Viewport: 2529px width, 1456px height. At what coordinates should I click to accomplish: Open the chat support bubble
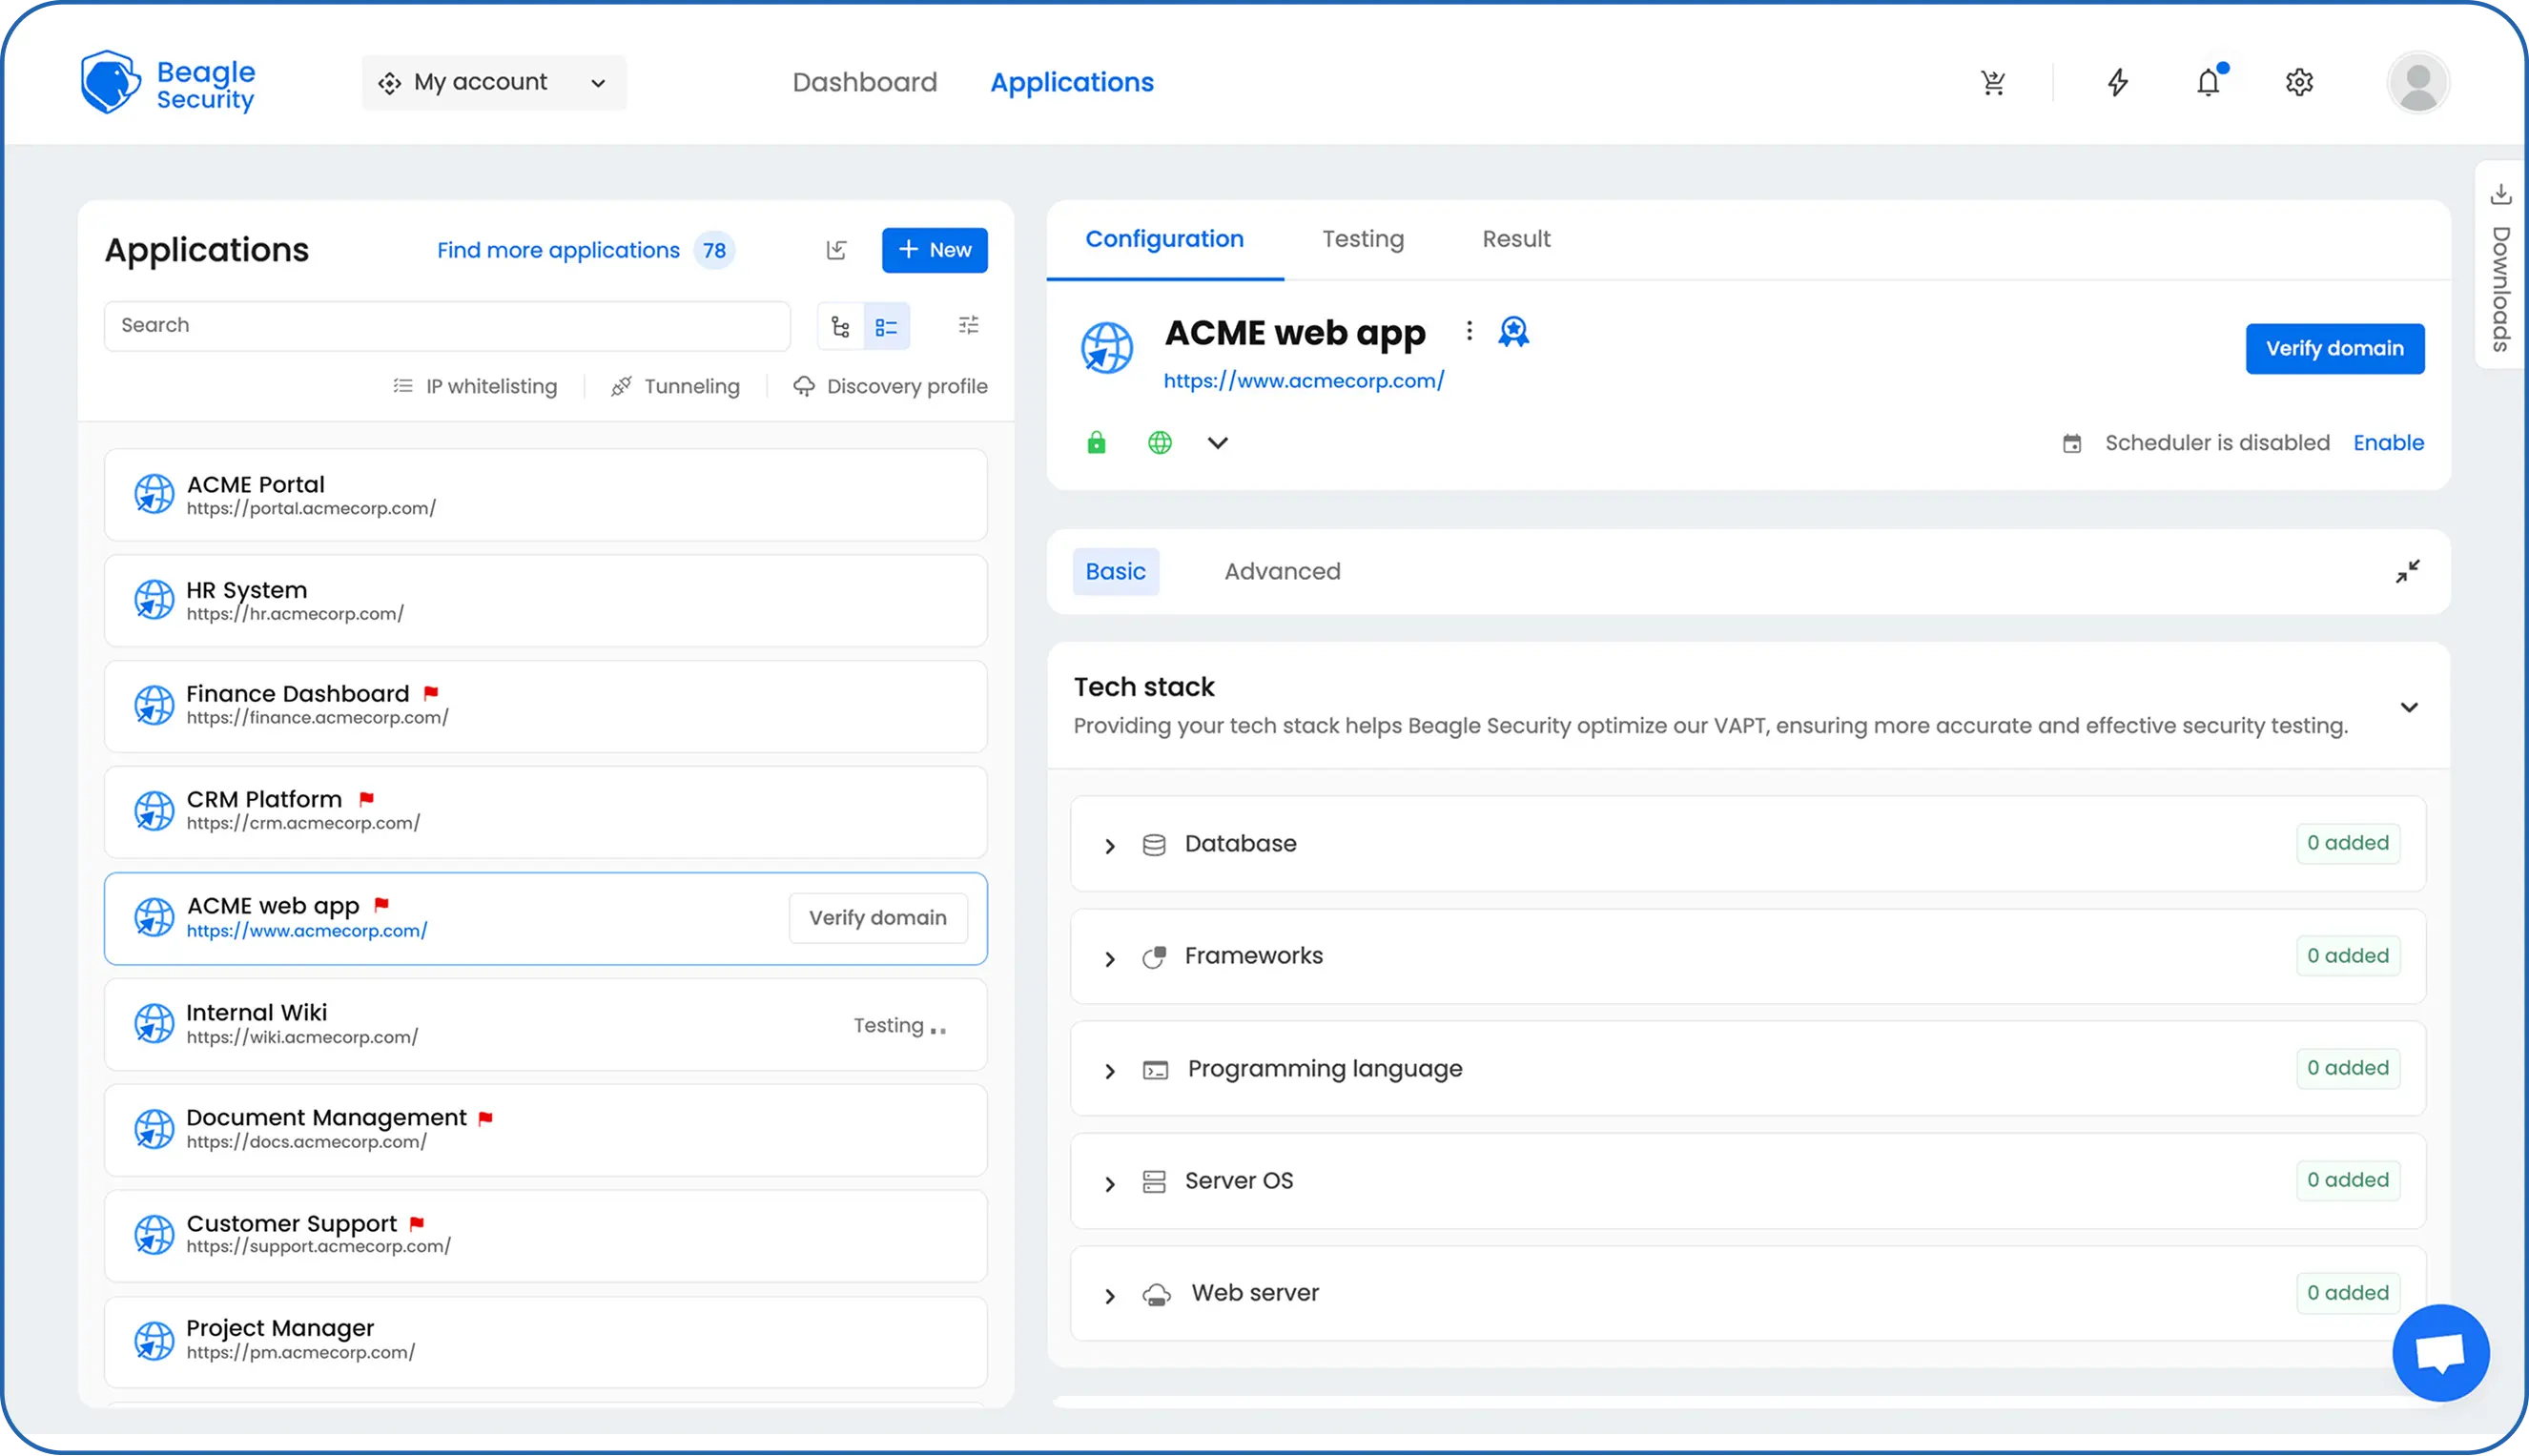[x=2439, y=1352]
